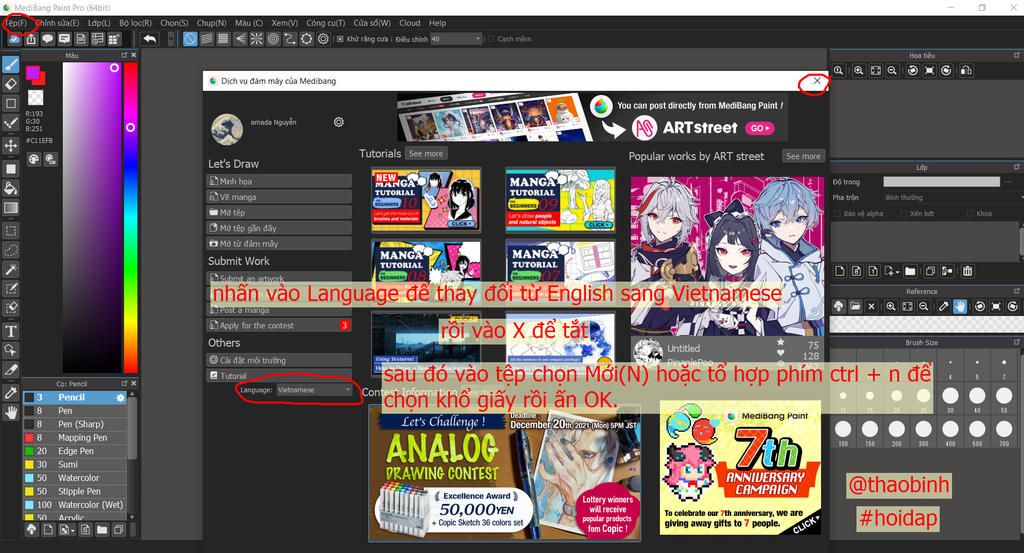
Task: Select the Eraser tool
Action: (11, 84)
